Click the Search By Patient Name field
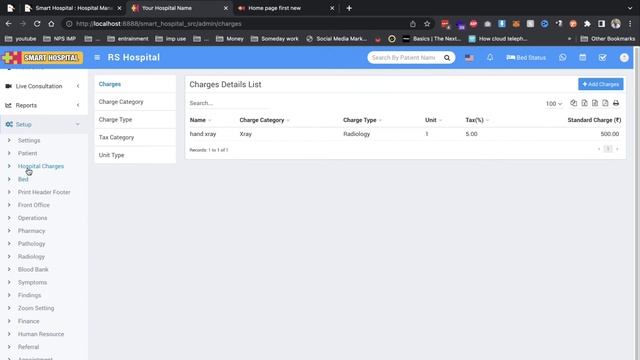The image size is (640, 360). pos(404,58)
